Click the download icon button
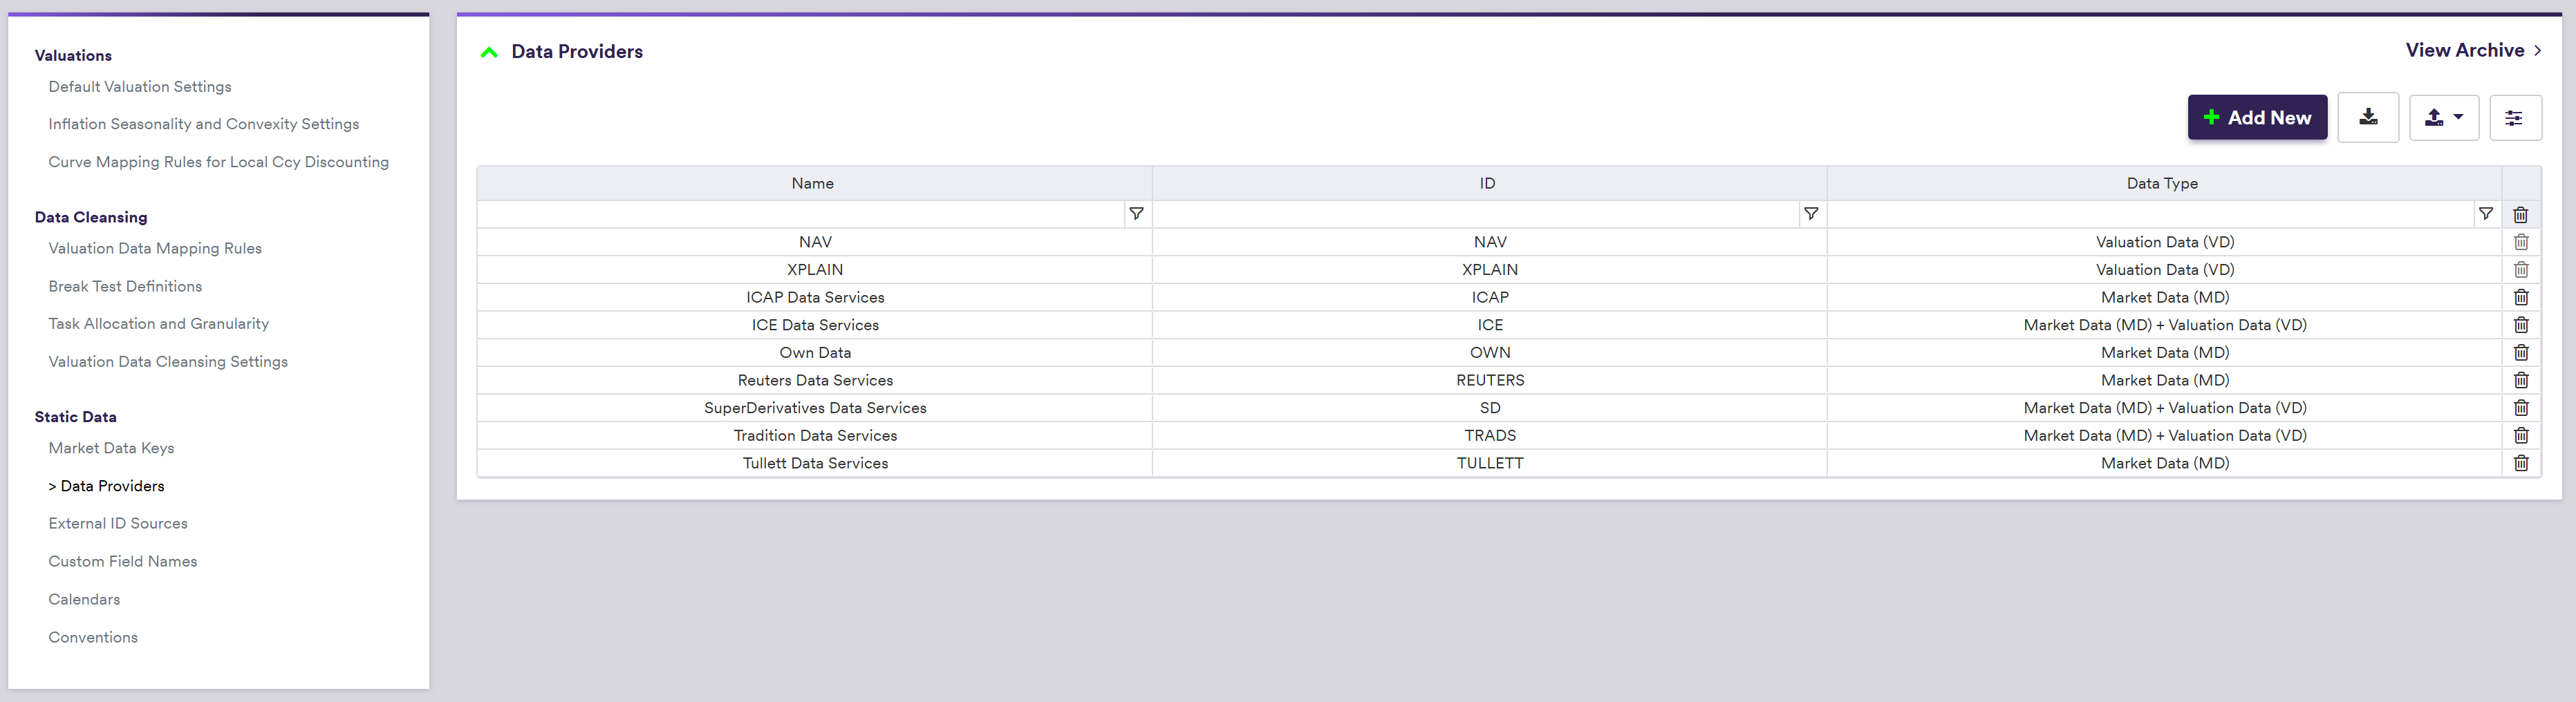The height and width of the screenshot is (702, 2576). coord(2367,118)
